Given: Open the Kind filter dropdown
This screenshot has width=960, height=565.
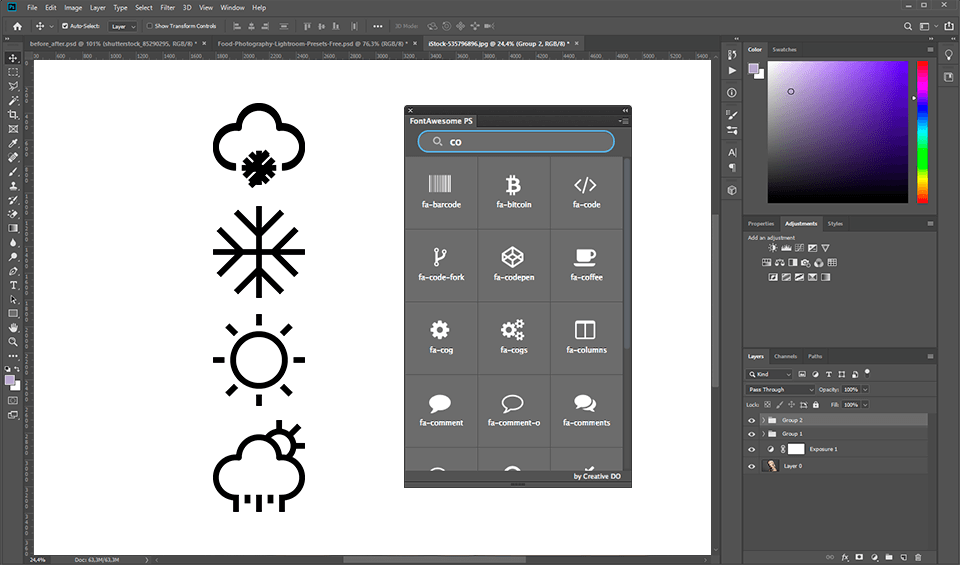Looking at the screenshot, I should (769, 374).
